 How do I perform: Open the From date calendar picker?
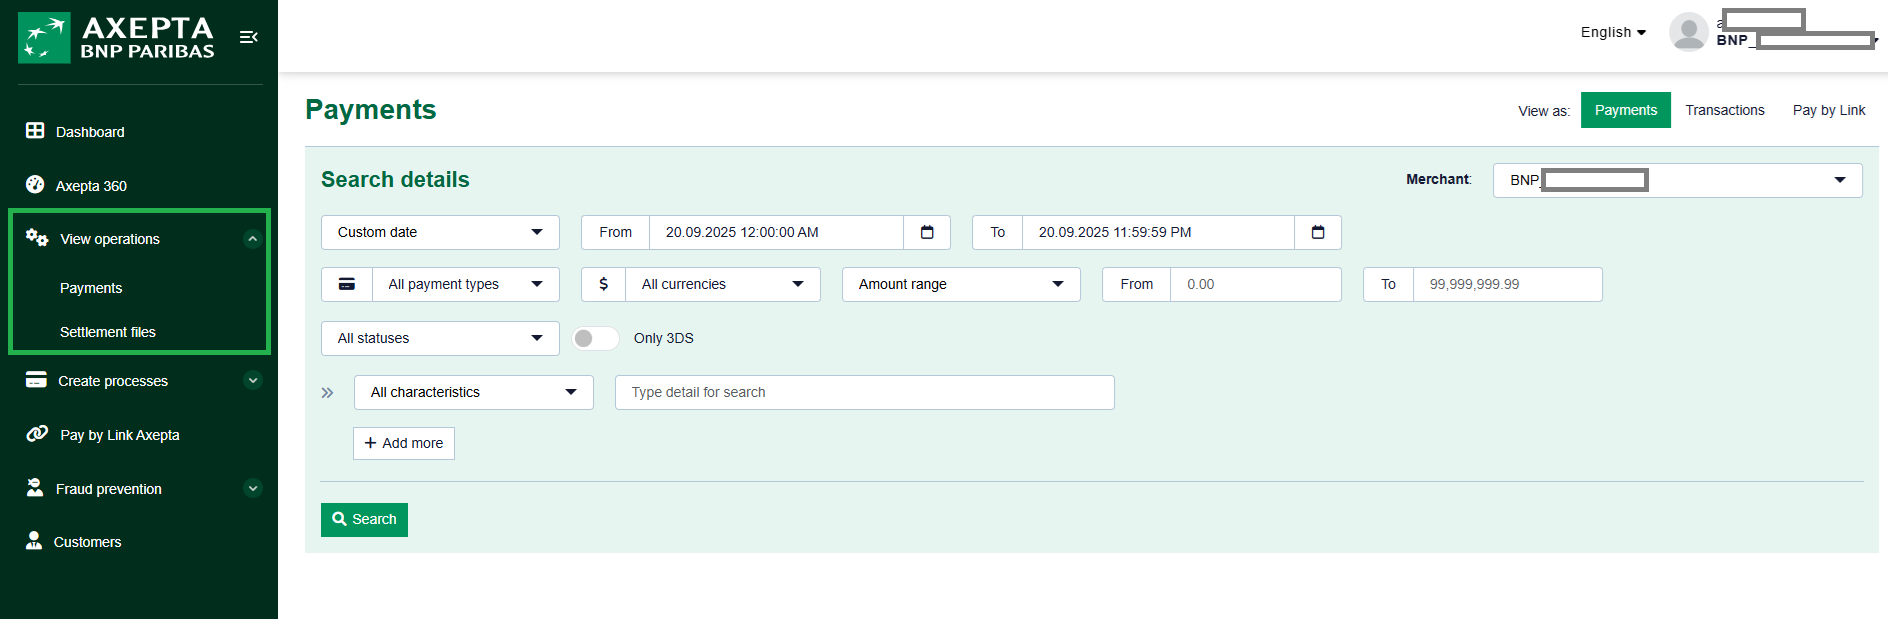click(x=927, y=232)
